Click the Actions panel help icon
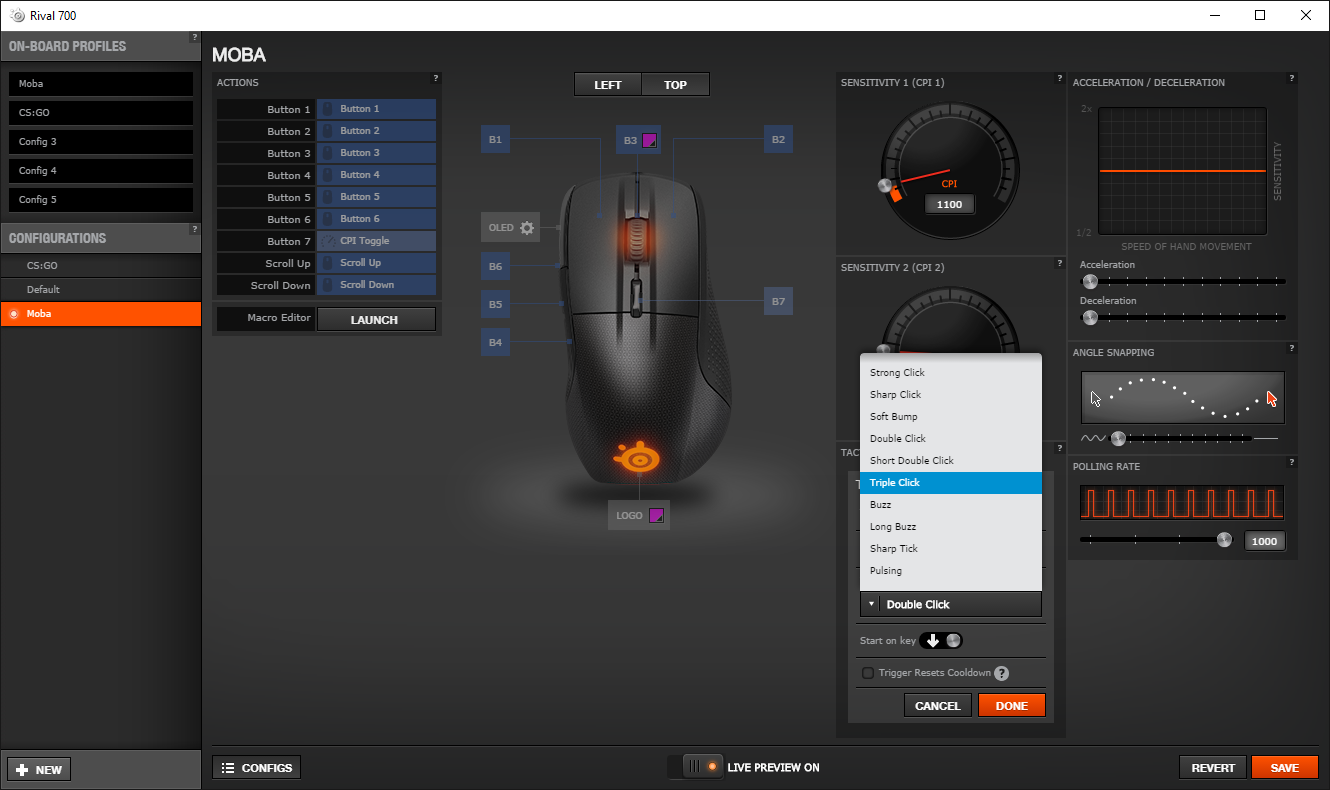1330x790 pixels. [x=436, y=78]
